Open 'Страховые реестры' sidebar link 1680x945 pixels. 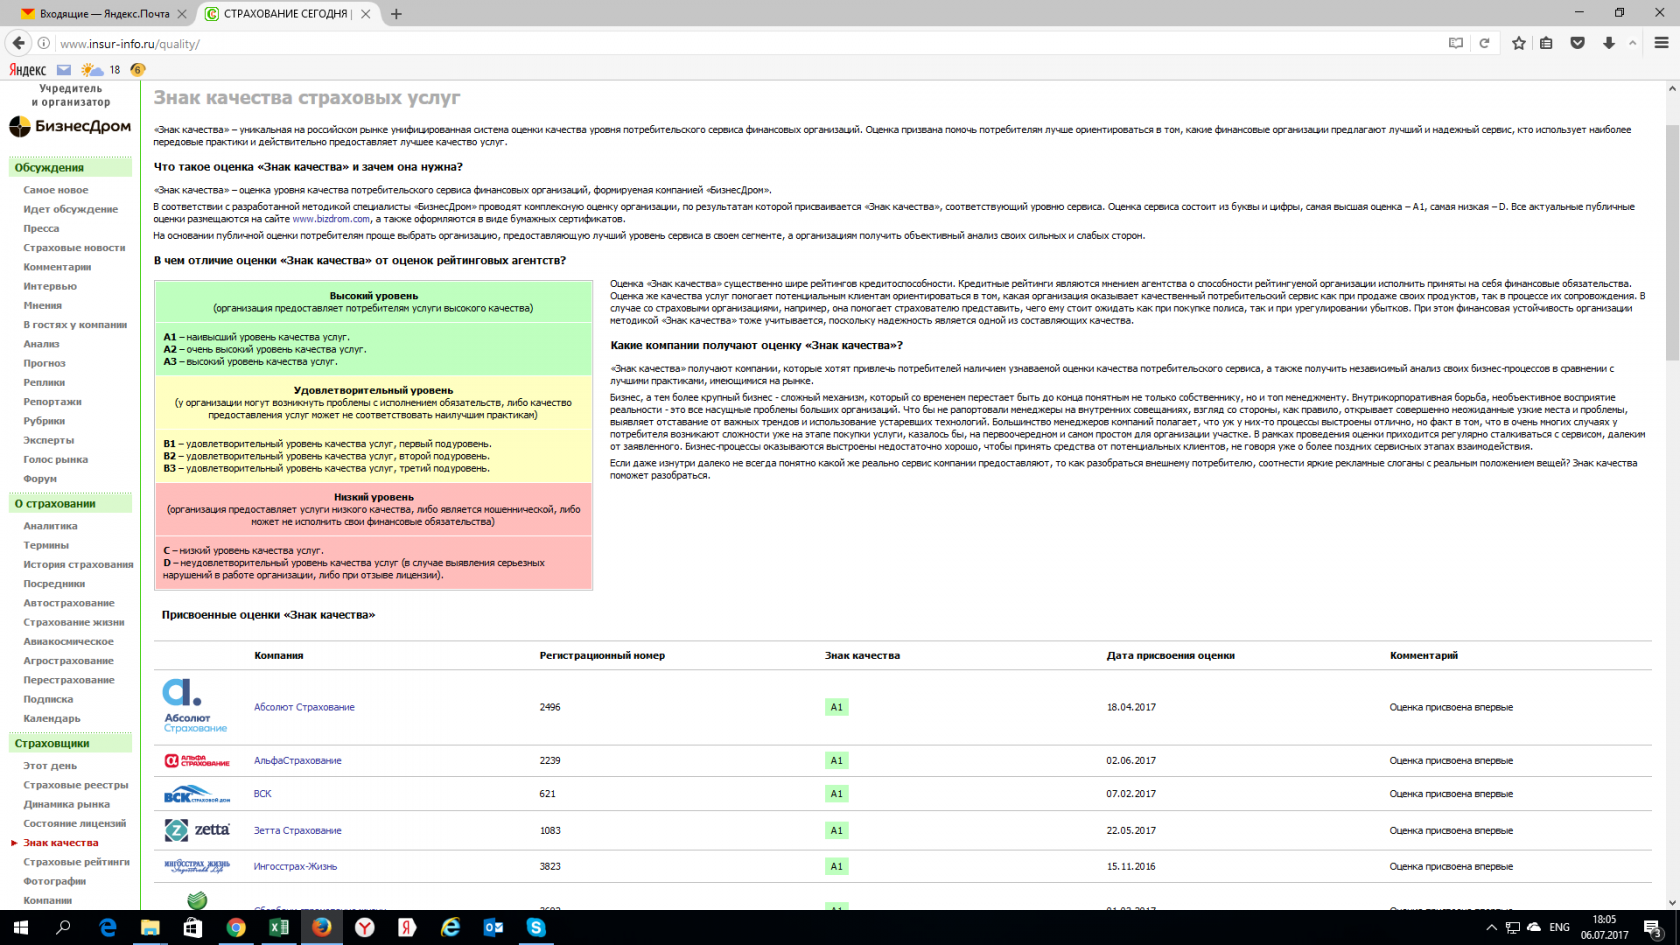click(x=76, y=785)
